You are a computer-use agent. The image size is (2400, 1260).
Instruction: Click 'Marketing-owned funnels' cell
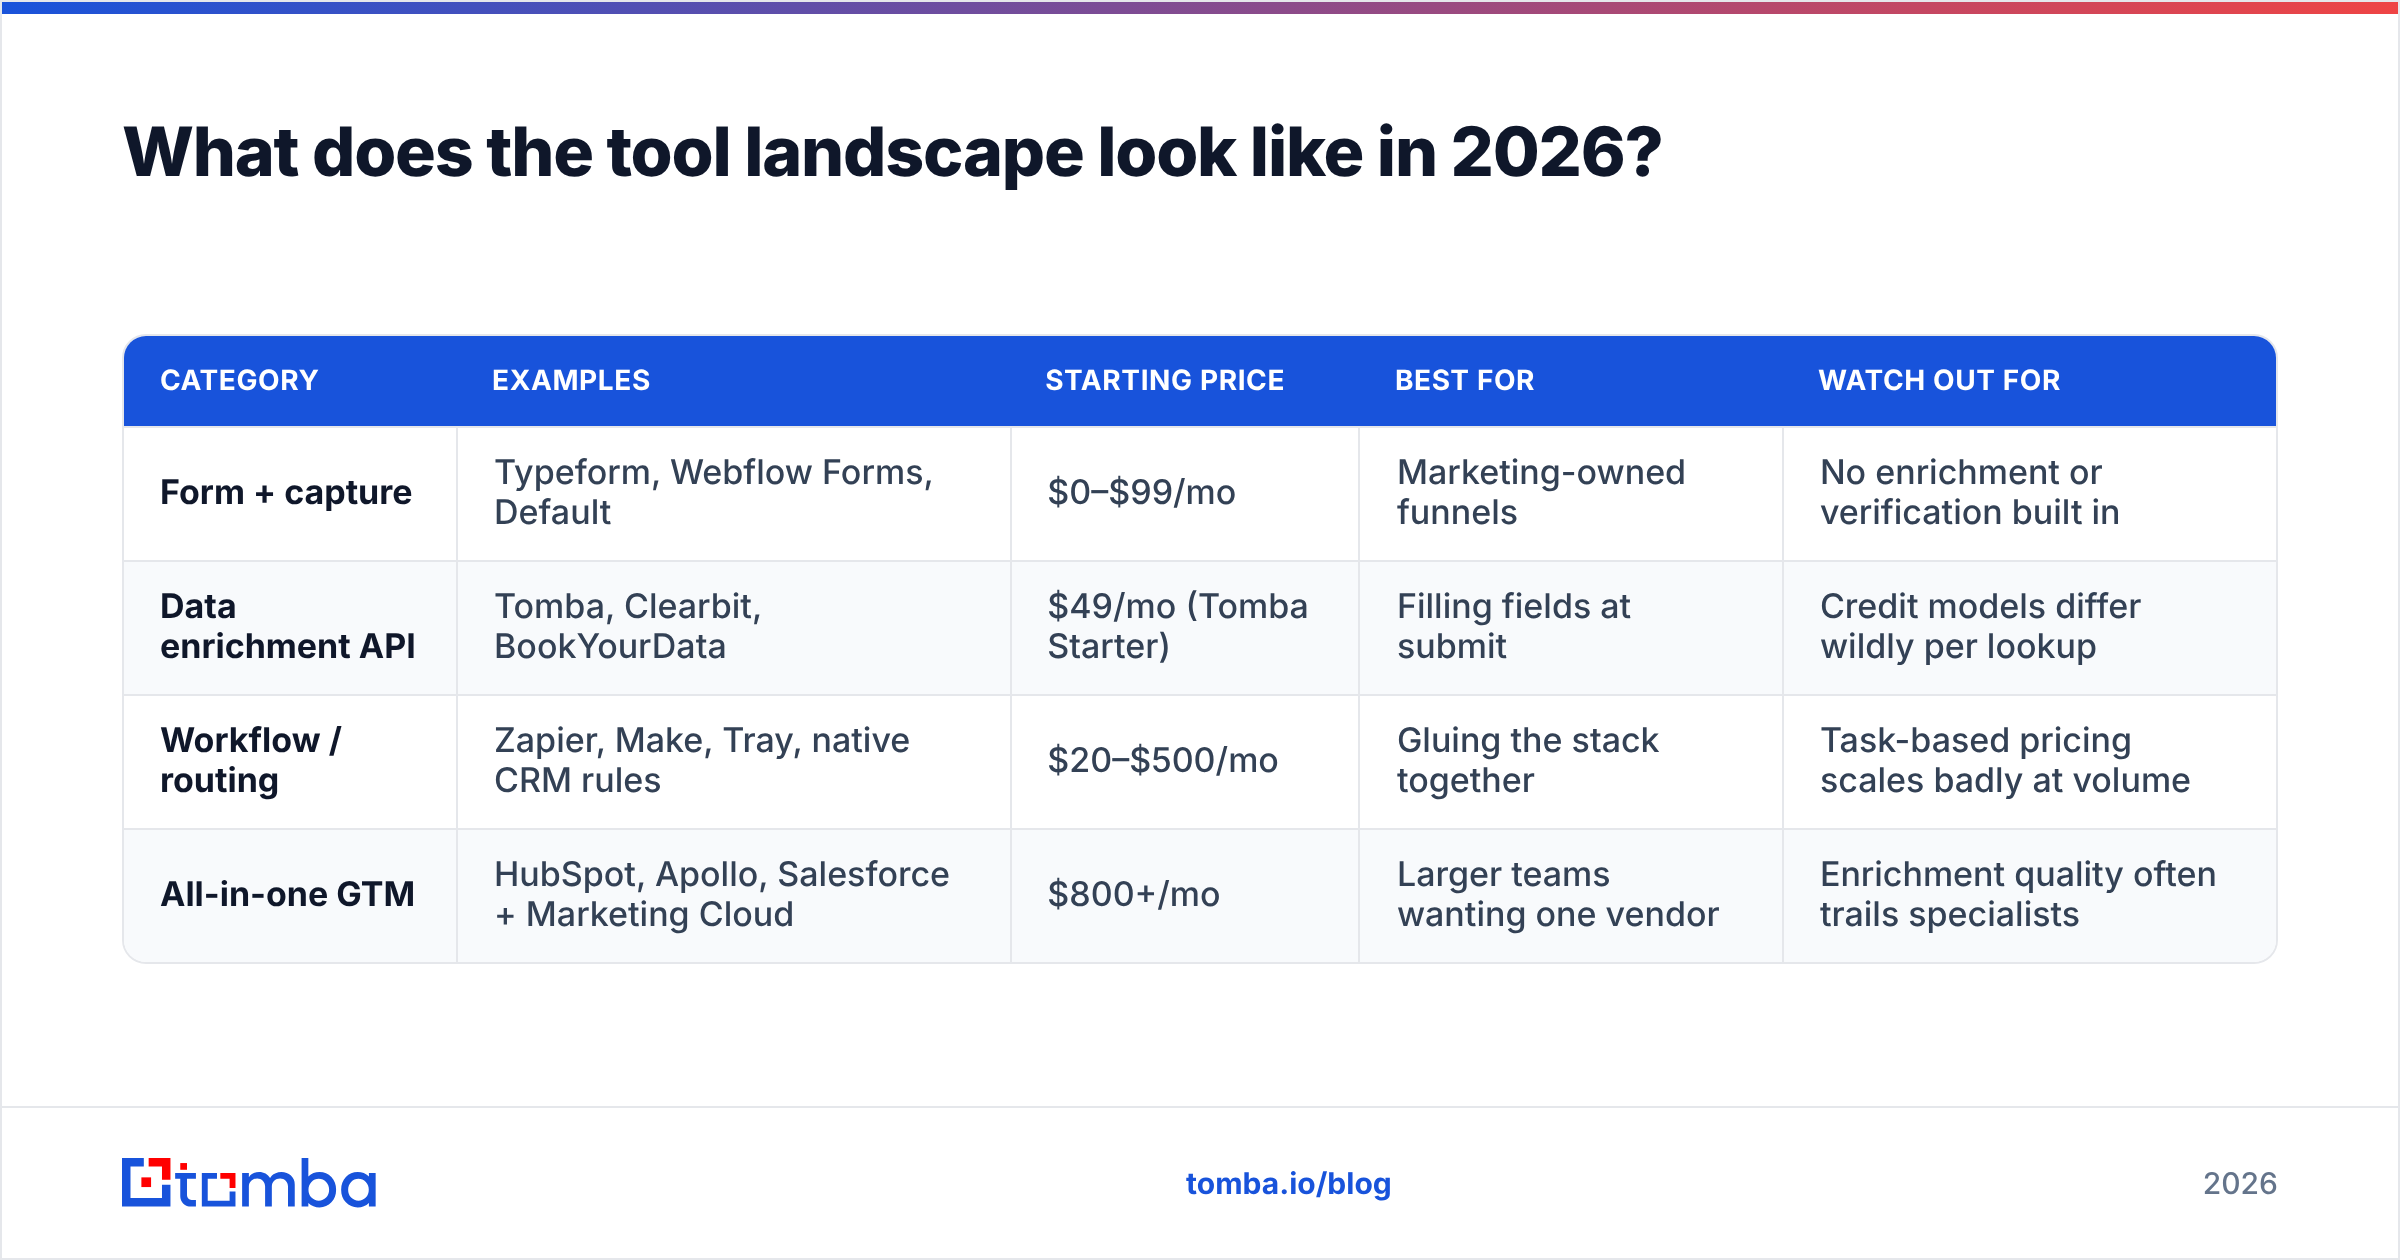click(1571, 493)
